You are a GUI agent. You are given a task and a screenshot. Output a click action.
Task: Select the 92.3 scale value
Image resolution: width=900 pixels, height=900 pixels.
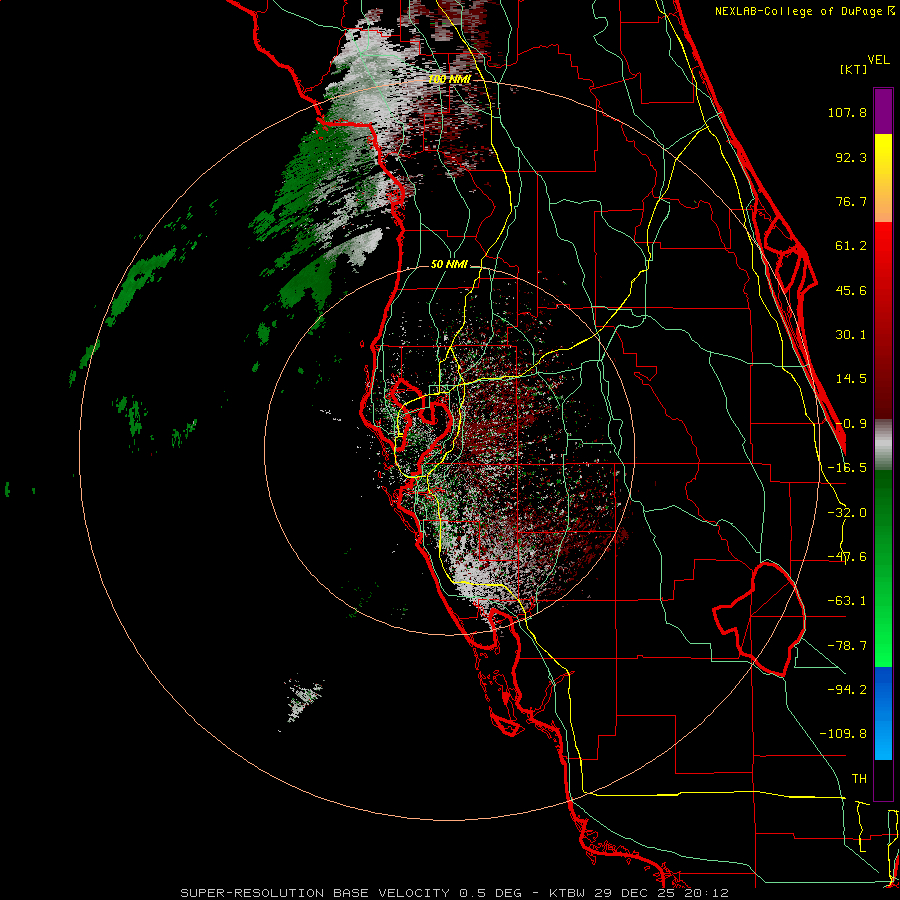click(x=851, y=157)
